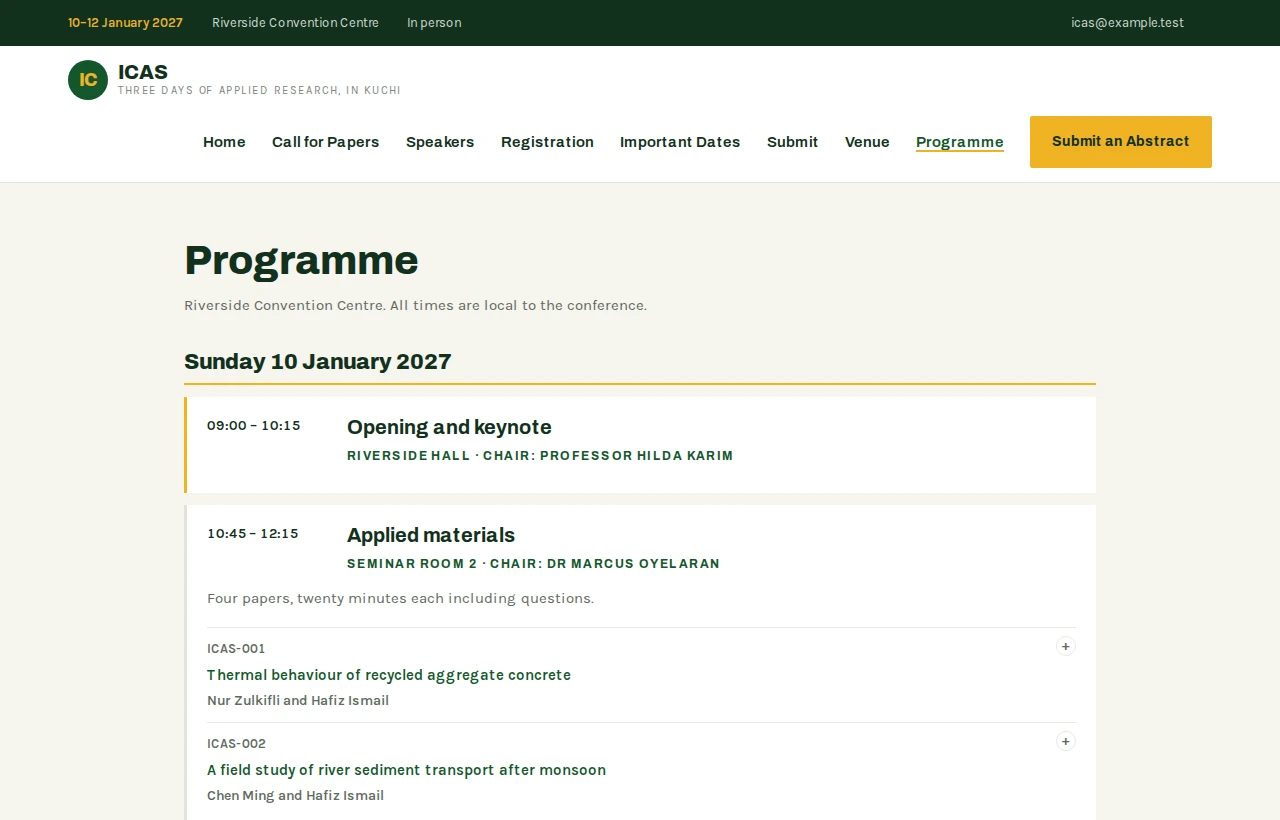Image resolution: width=1280 pixels, height=820 pixels.
Task: Open the Registration nav link
Action: 547,142
